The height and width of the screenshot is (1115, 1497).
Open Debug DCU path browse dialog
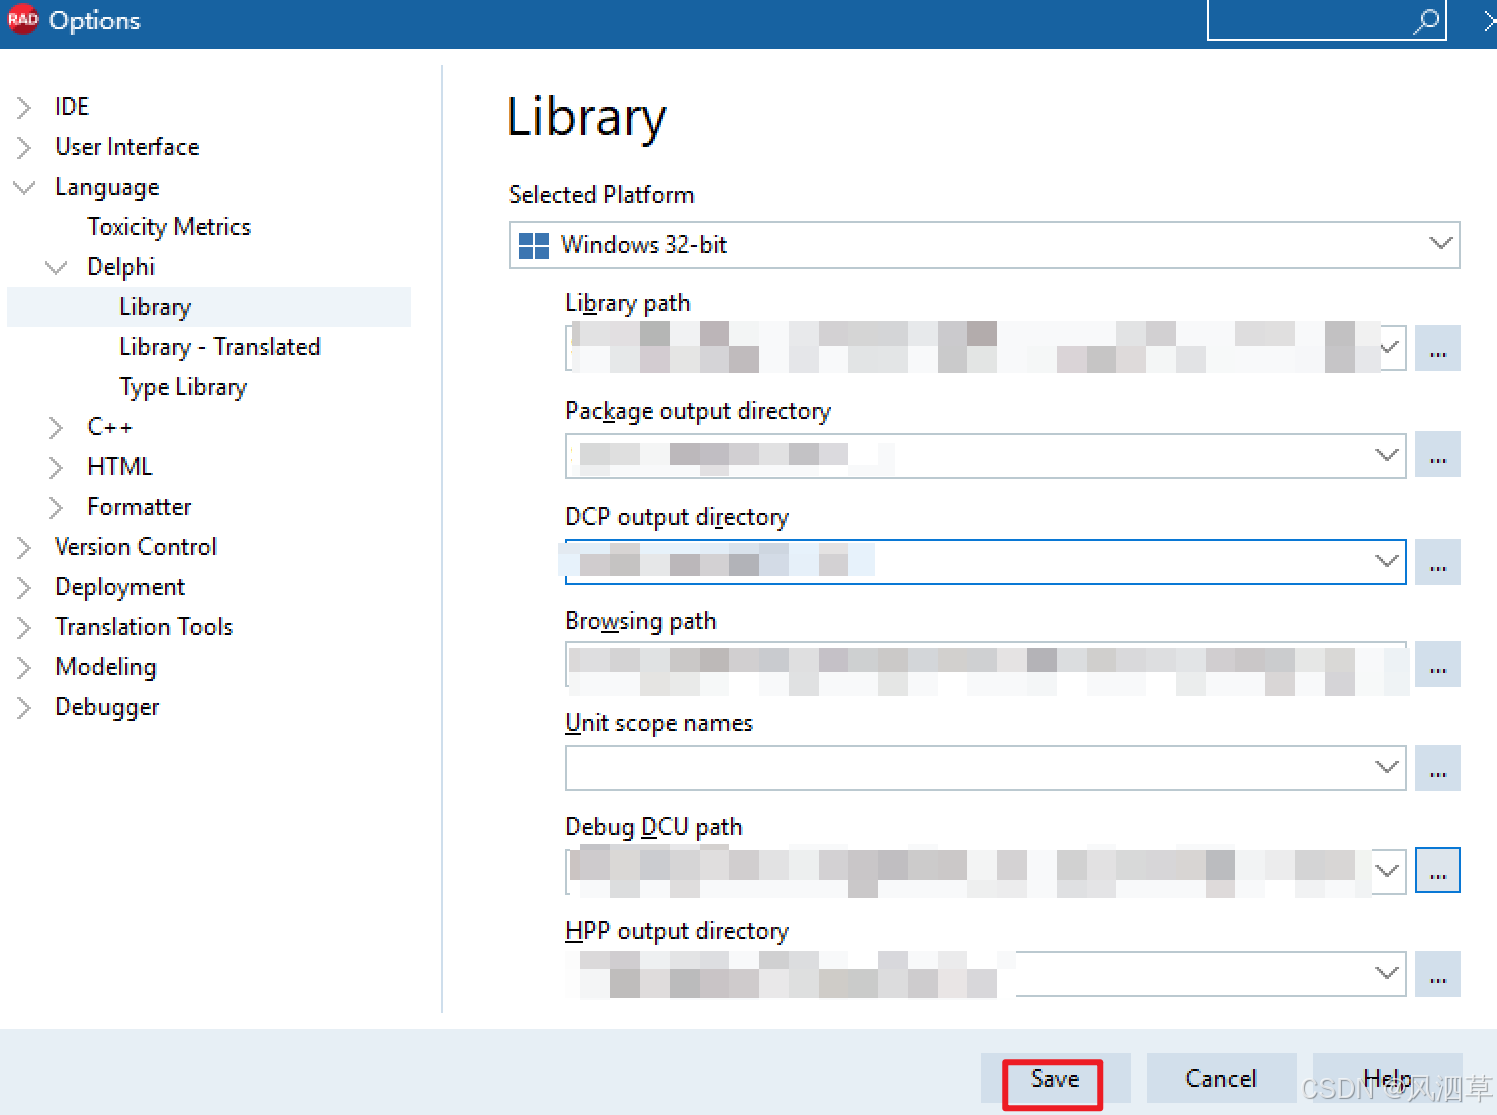(x=1437, y=870)
